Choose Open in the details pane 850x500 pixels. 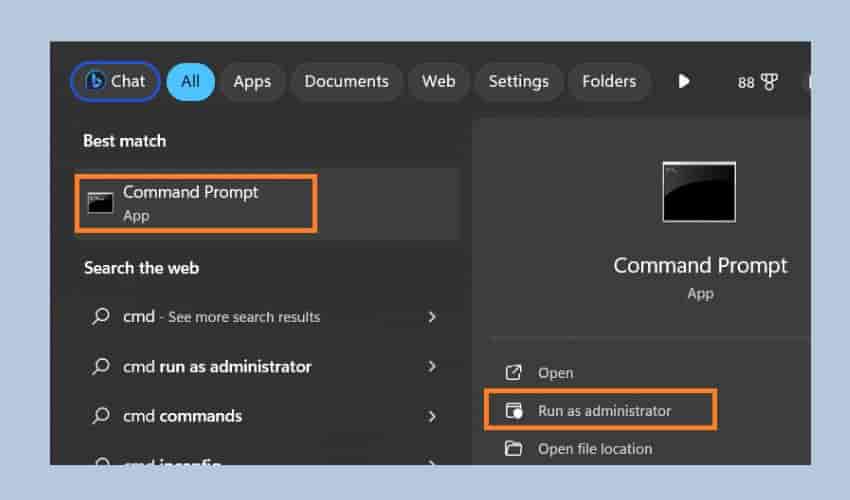tap(555, 373)
